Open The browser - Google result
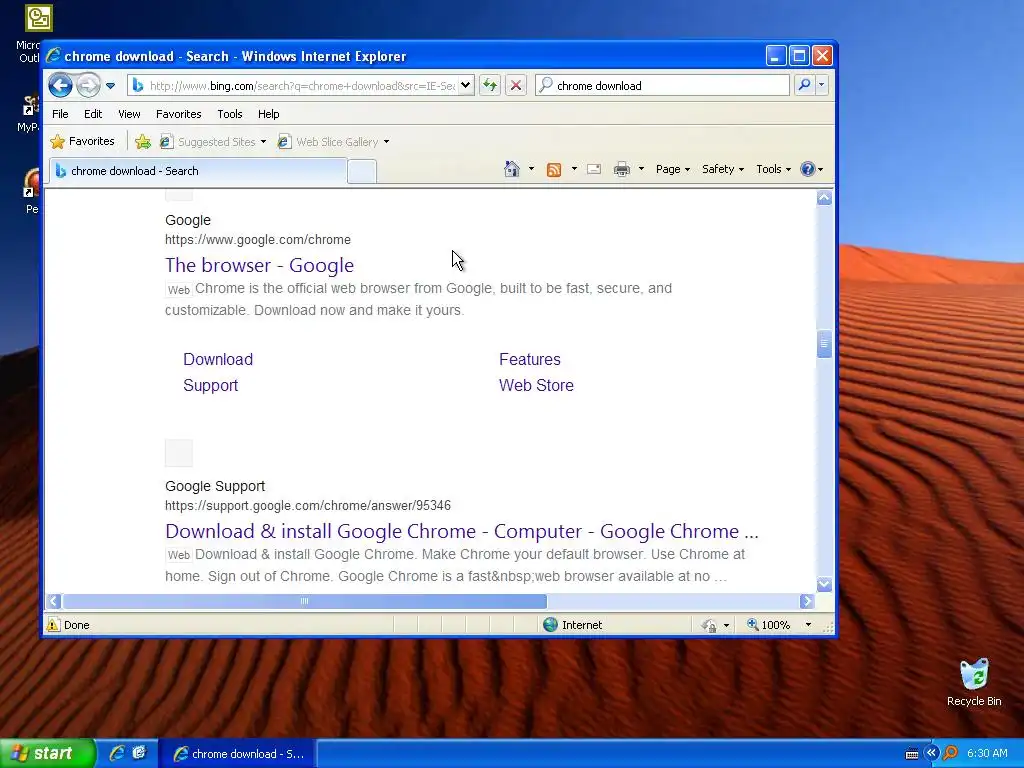This screenshot has width=1024, height=768. [259, 265]
